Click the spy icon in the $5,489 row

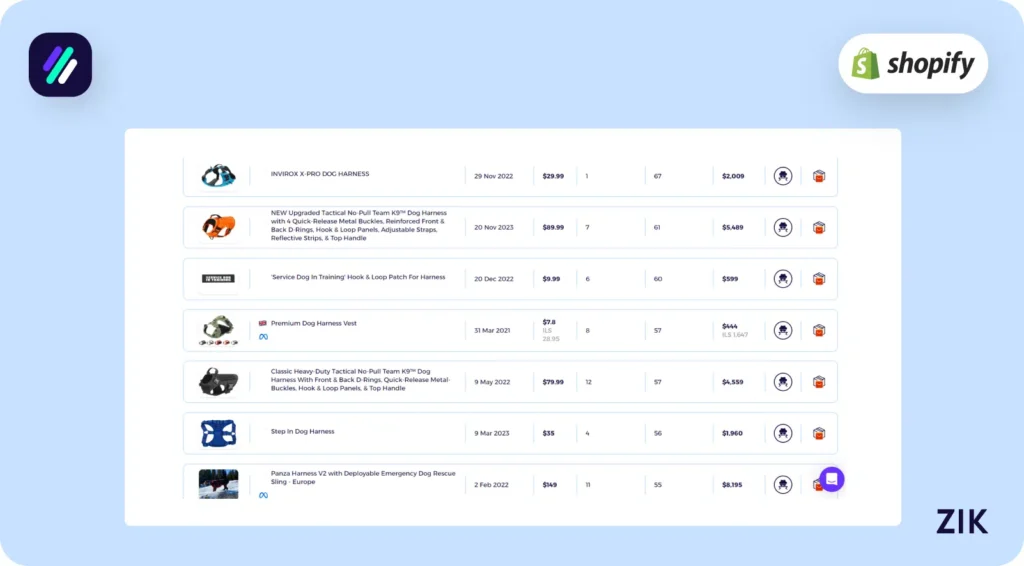pyautogui.click(x=783, y=227)
